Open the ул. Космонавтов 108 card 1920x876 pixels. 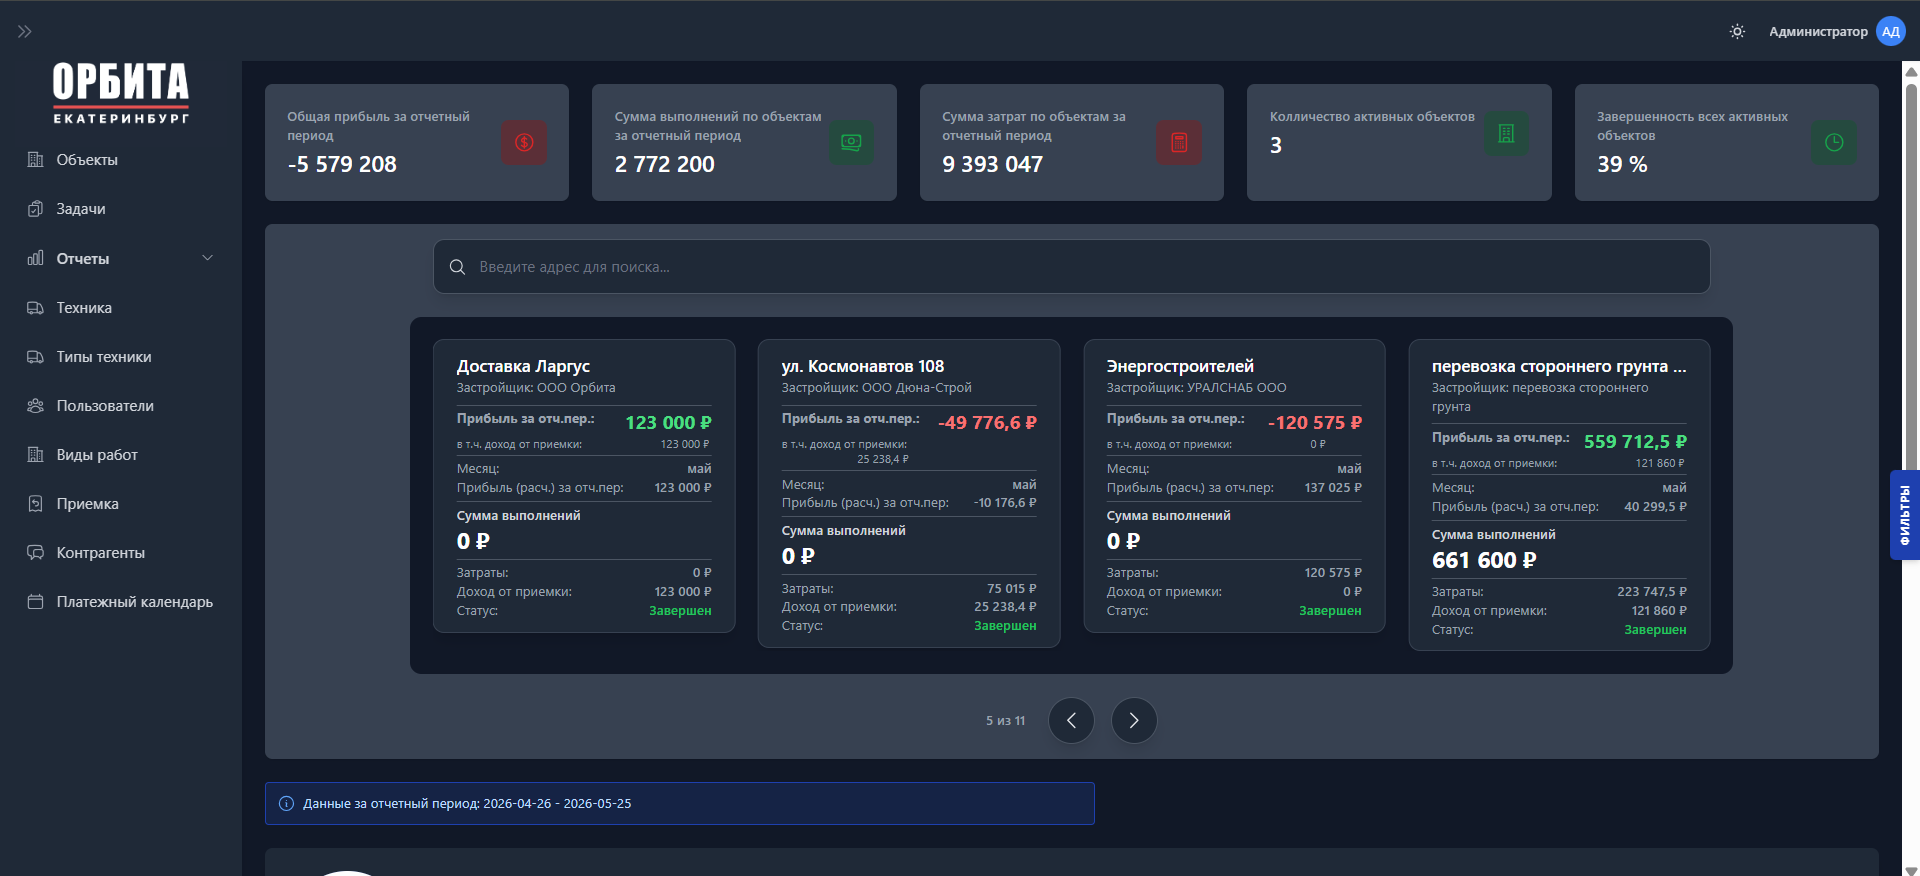click(909, 493)
